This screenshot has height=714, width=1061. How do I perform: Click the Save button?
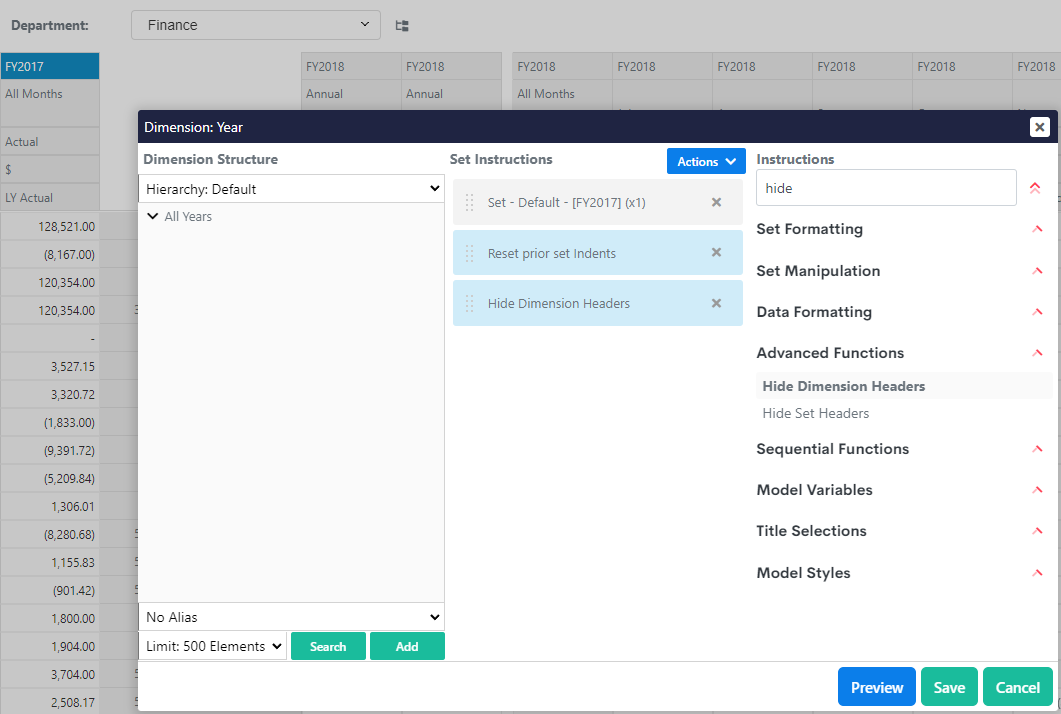click(948, 687)
